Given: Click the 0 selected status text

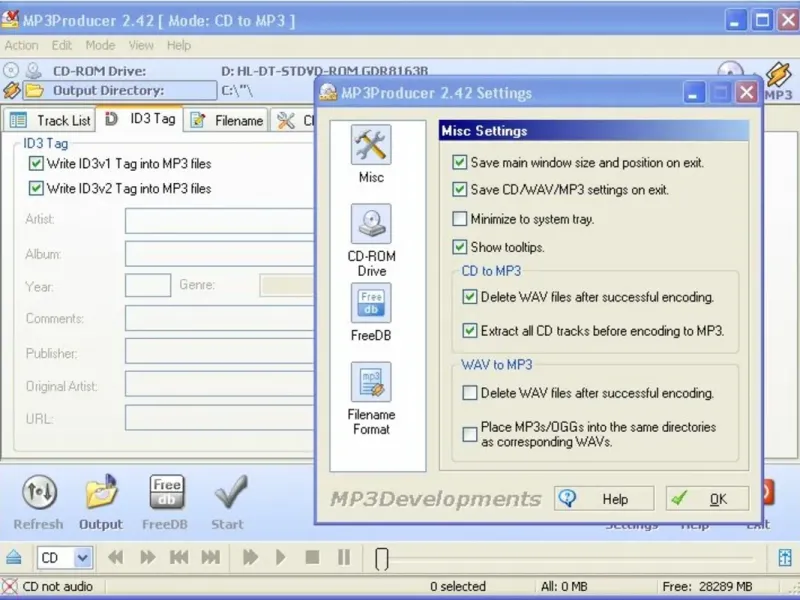Looking at the screenshot, I should 458,587.
